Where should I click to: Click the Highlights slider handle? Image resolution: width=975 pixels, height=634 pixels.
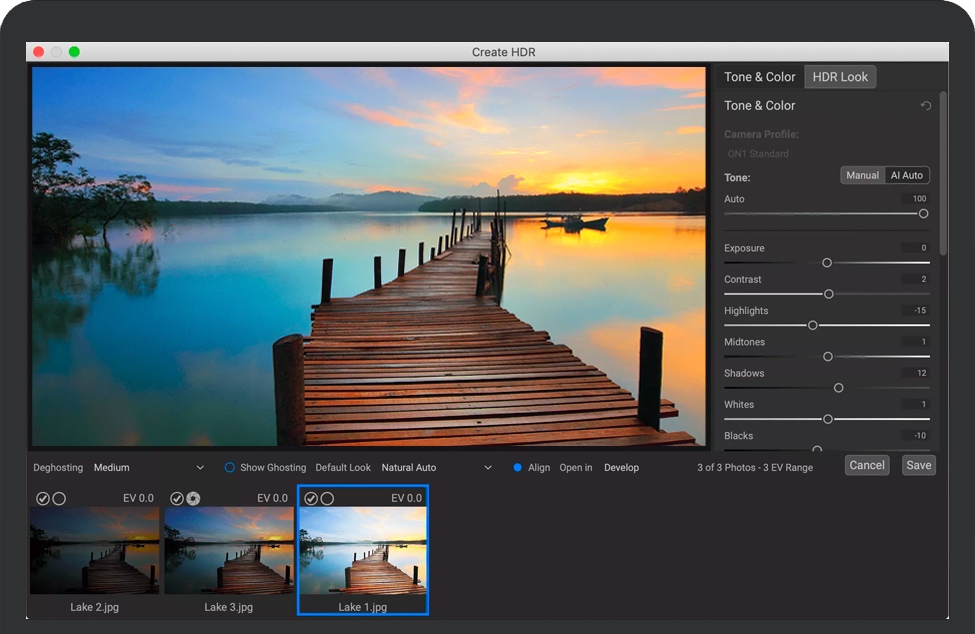click(812, 325)
